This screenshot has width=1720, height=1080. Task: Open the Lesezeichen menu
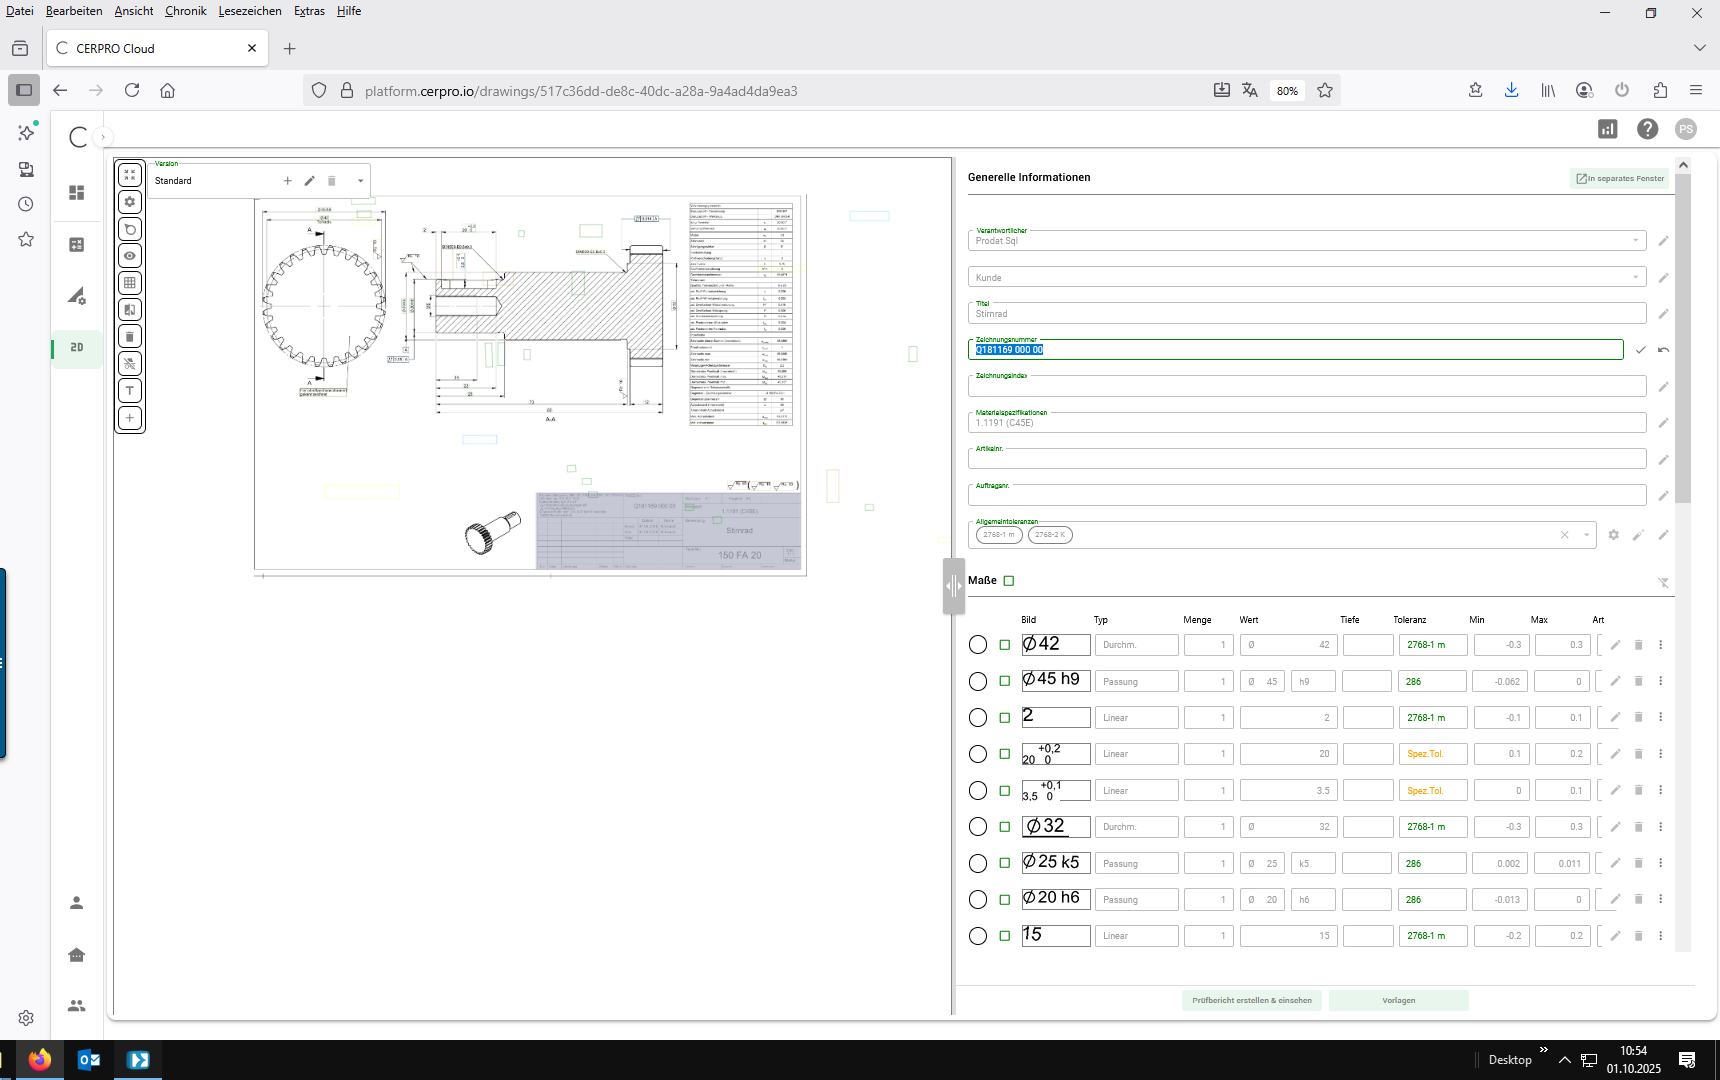pyautogui.click(x=250, y=11)
